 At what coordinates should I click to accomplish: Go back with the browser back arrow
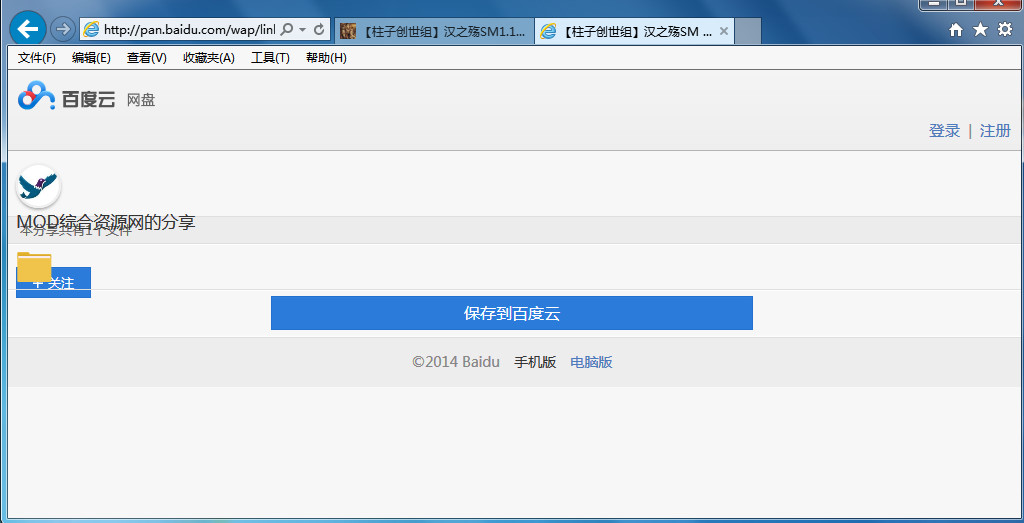(27, 29)
